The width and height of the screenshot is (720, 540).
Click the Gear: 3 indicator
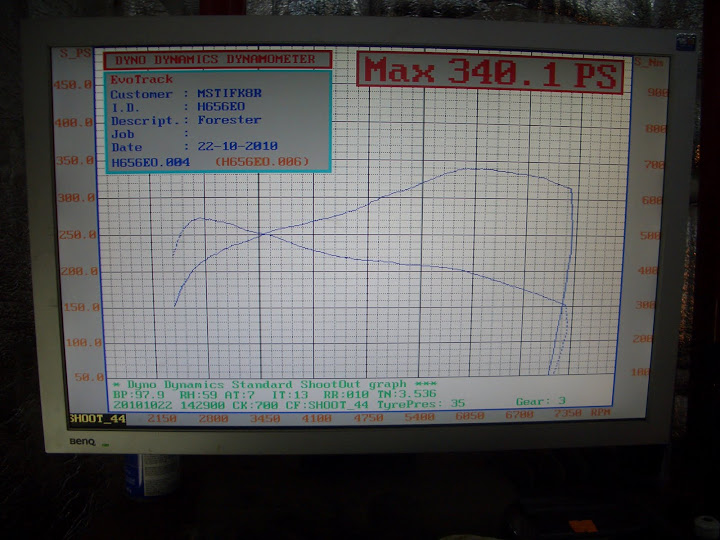(x=540, y=401)
